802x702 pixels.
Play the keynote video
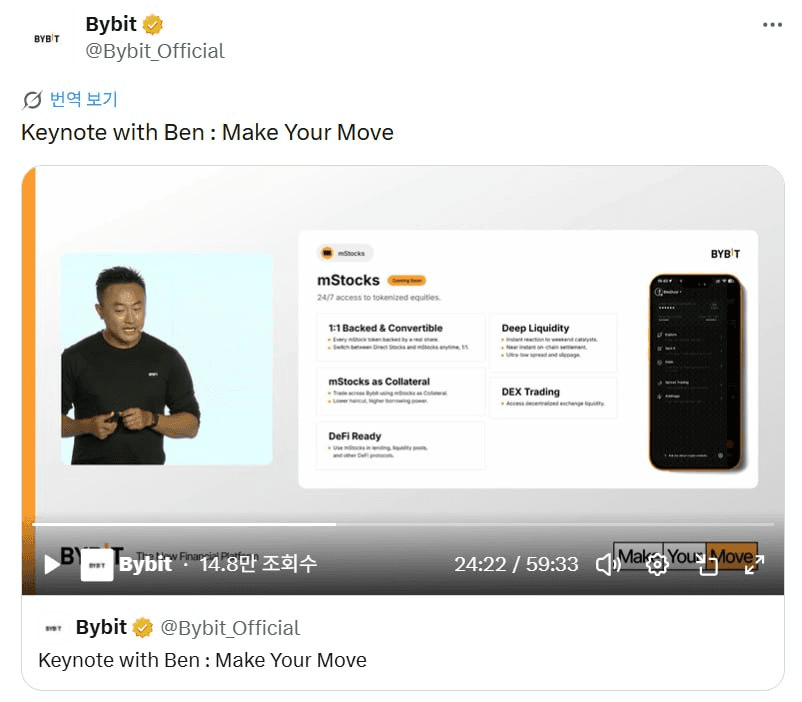[52, 564]
